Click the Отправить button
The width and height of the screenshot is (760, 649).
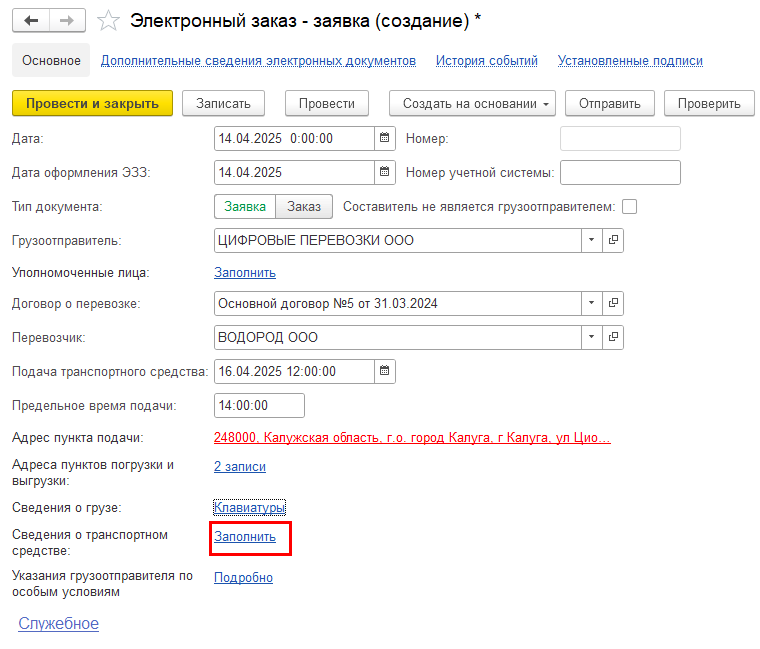click(x=610, y=103)
